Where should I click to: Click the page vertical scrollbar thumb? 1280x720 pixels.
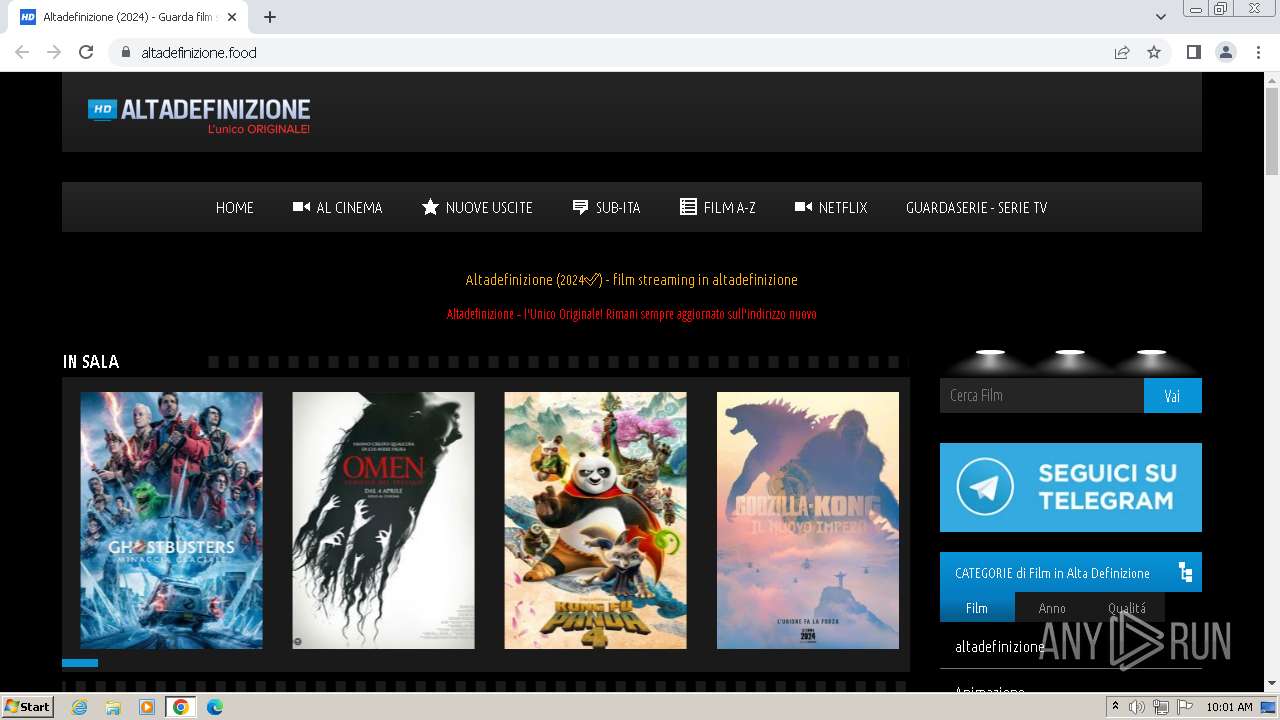coord(1272,133)
